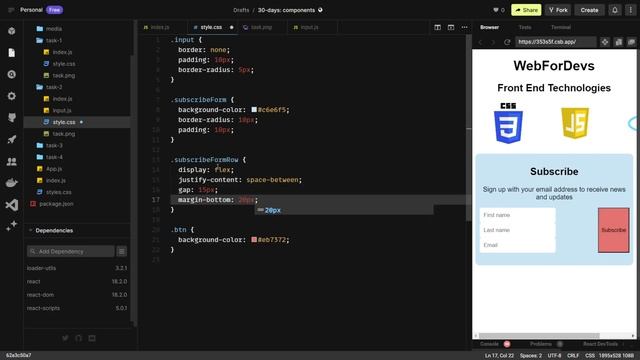
Task: Open the vertical three-dot menu in header
Action: point(631,10)
